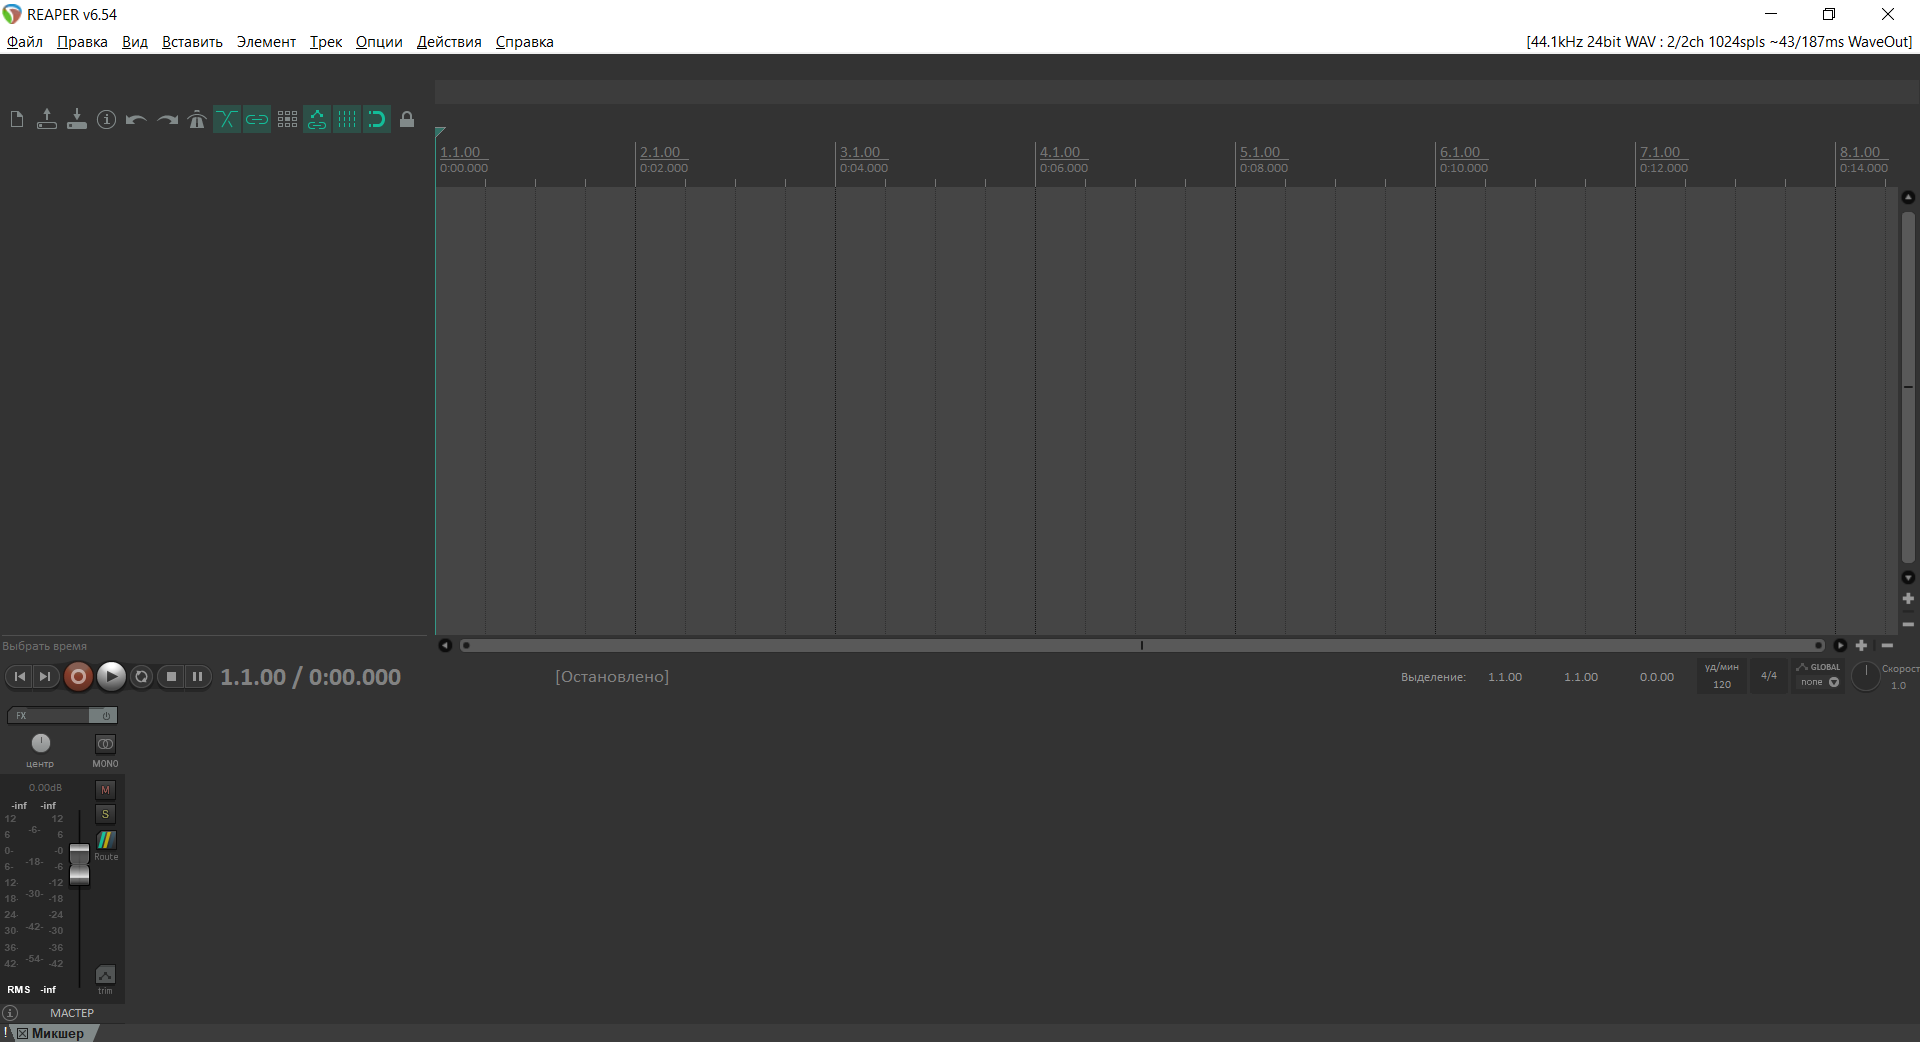Click the master trim envelope button

pos(105,975)
